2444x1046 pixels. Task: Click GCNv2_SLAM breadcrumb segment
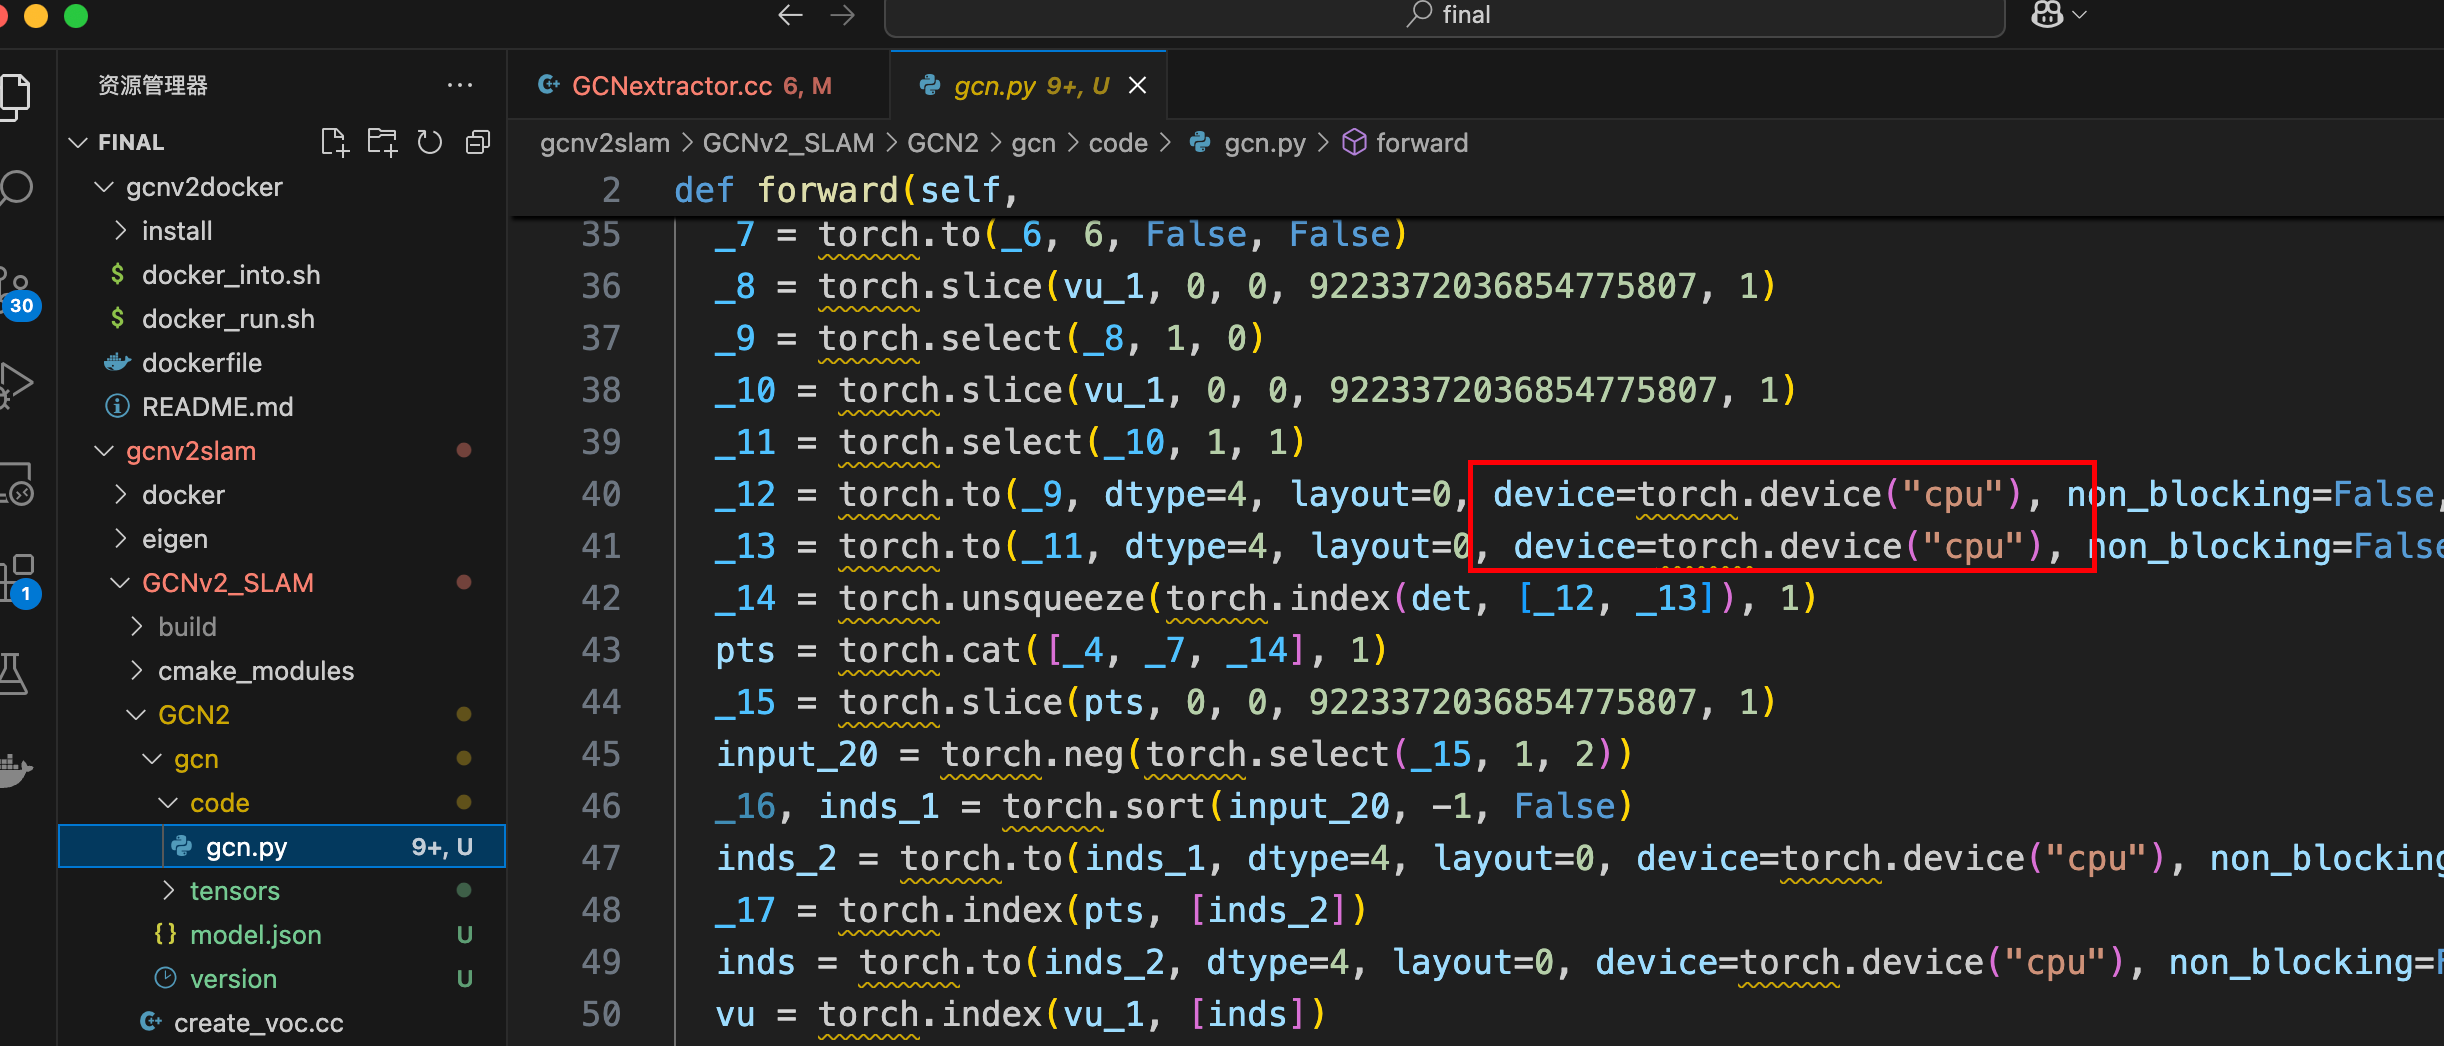788,143
